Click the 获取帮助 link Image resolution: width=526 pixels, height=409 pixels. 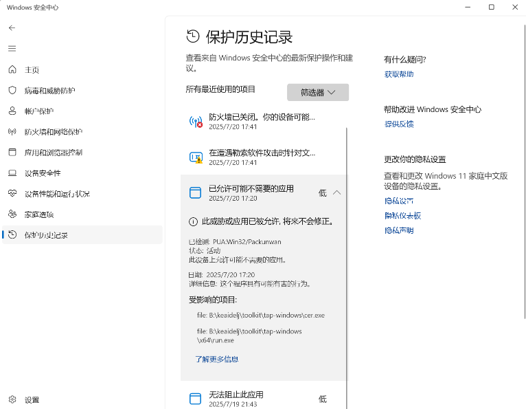399,74
